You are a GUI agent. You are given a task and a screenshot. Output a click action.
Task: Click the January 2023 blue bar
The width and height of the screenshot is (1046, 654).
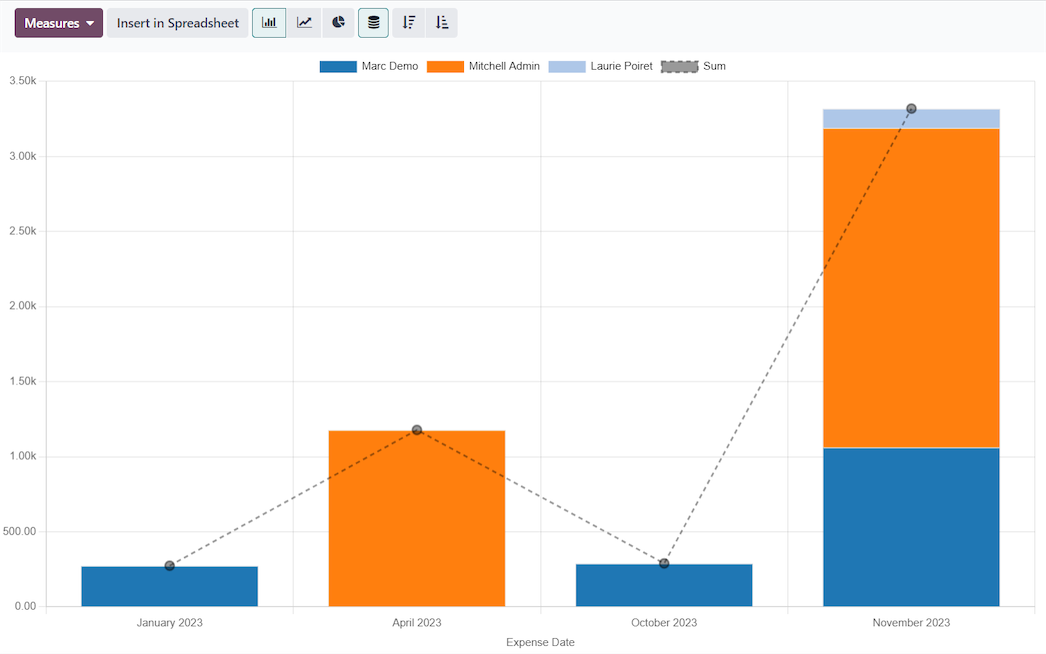[169, 587]
